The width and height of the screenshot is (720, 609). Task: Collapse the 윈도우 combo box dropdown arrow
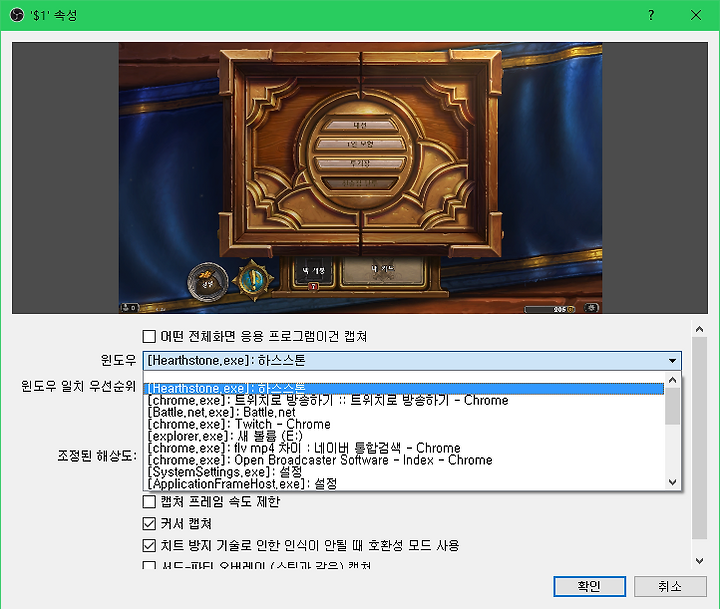pyautogui.click(x=672, y=361)
